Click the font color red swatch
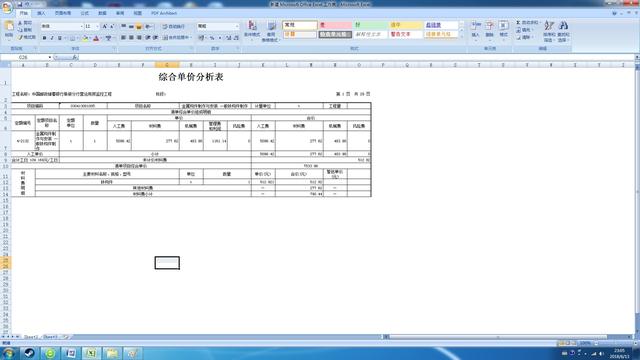Image resolution: width=640 pixels, height=360 pixels. point(96,38)
